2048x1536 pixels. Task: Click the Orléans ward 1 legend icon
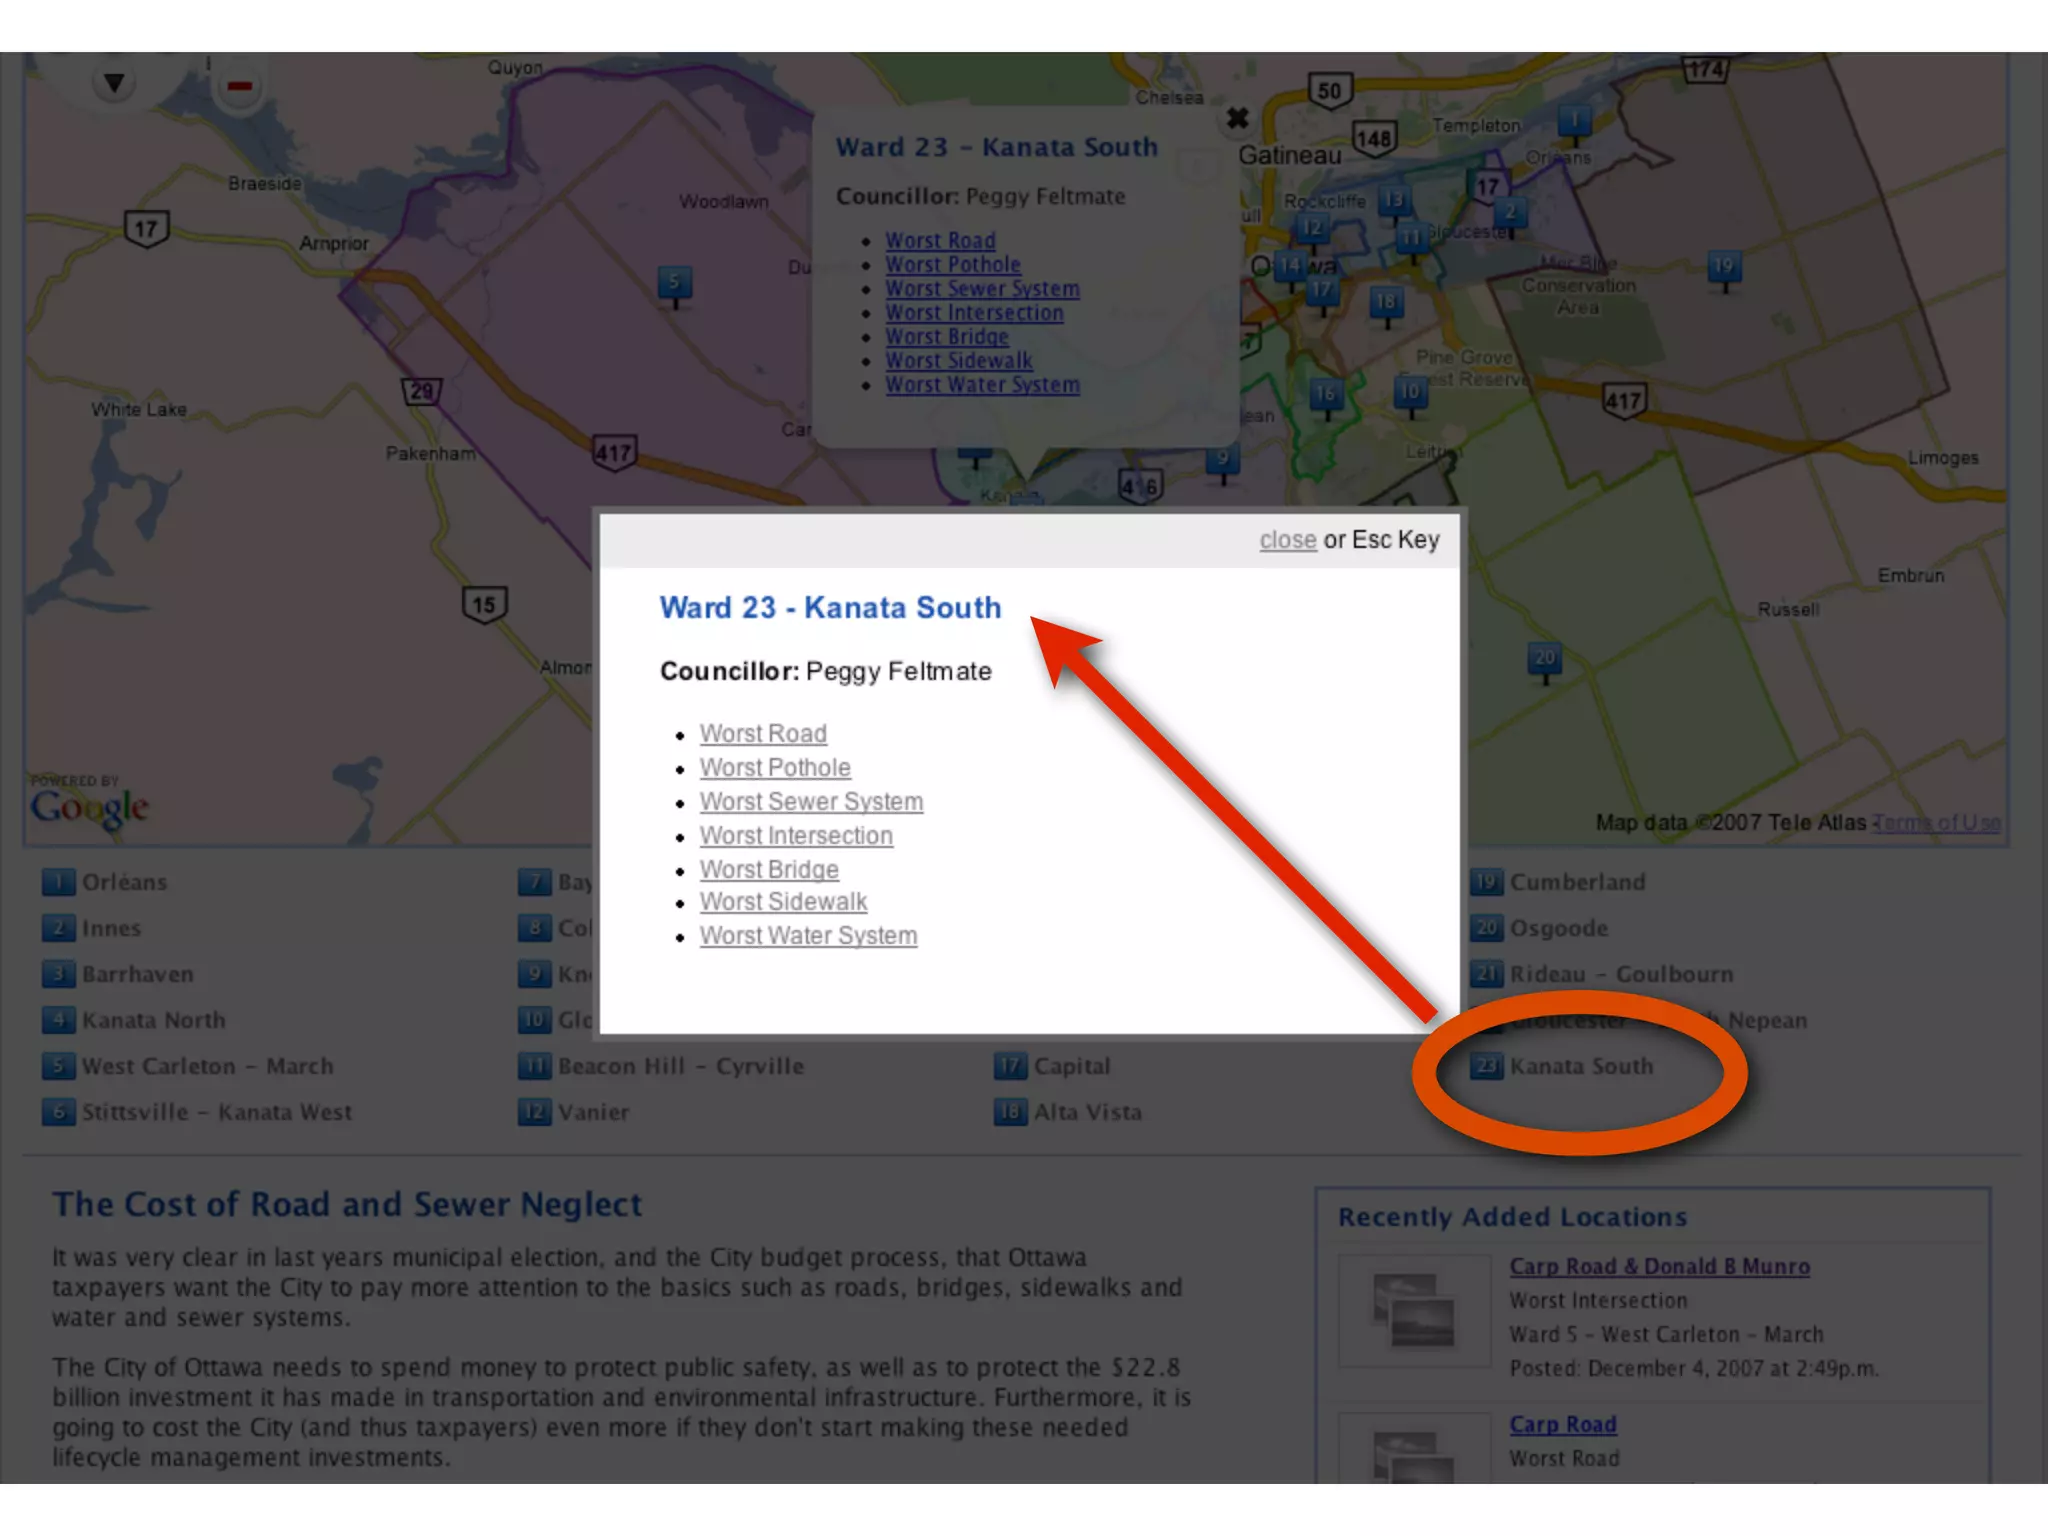[58, 882]
